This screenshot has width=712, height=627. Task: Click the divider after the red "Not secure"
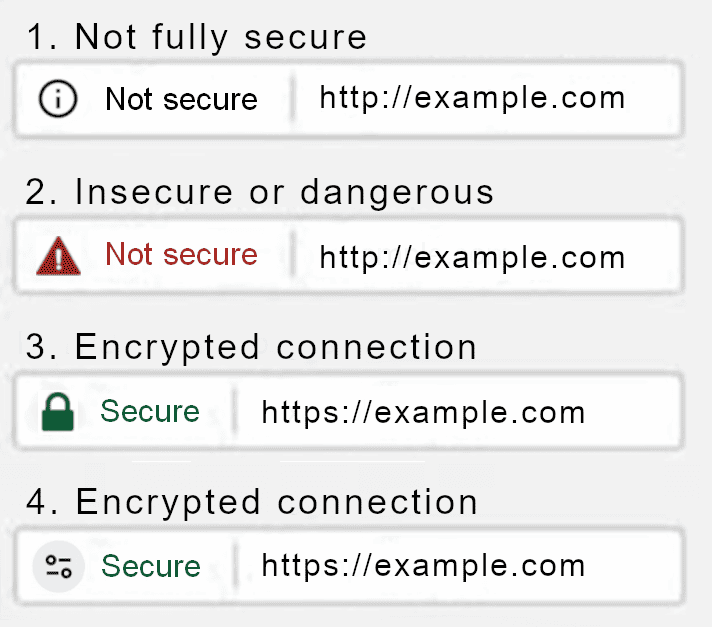(x=294, y=256)
